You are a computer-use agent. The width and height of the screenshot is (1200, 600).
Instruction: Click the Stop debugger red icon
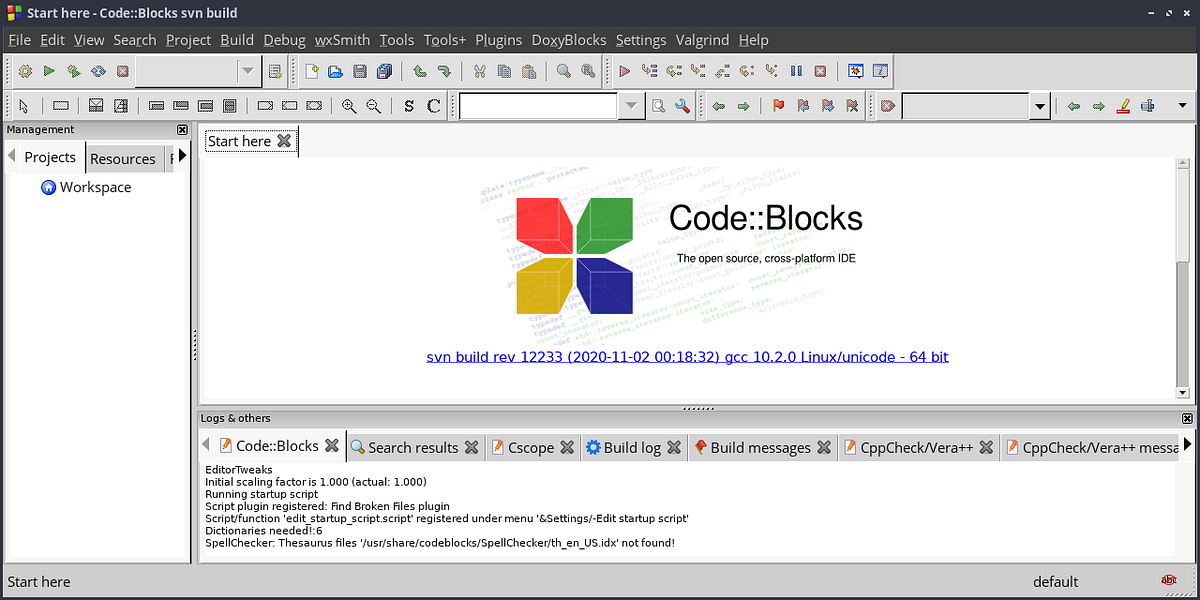coord(820,71)
